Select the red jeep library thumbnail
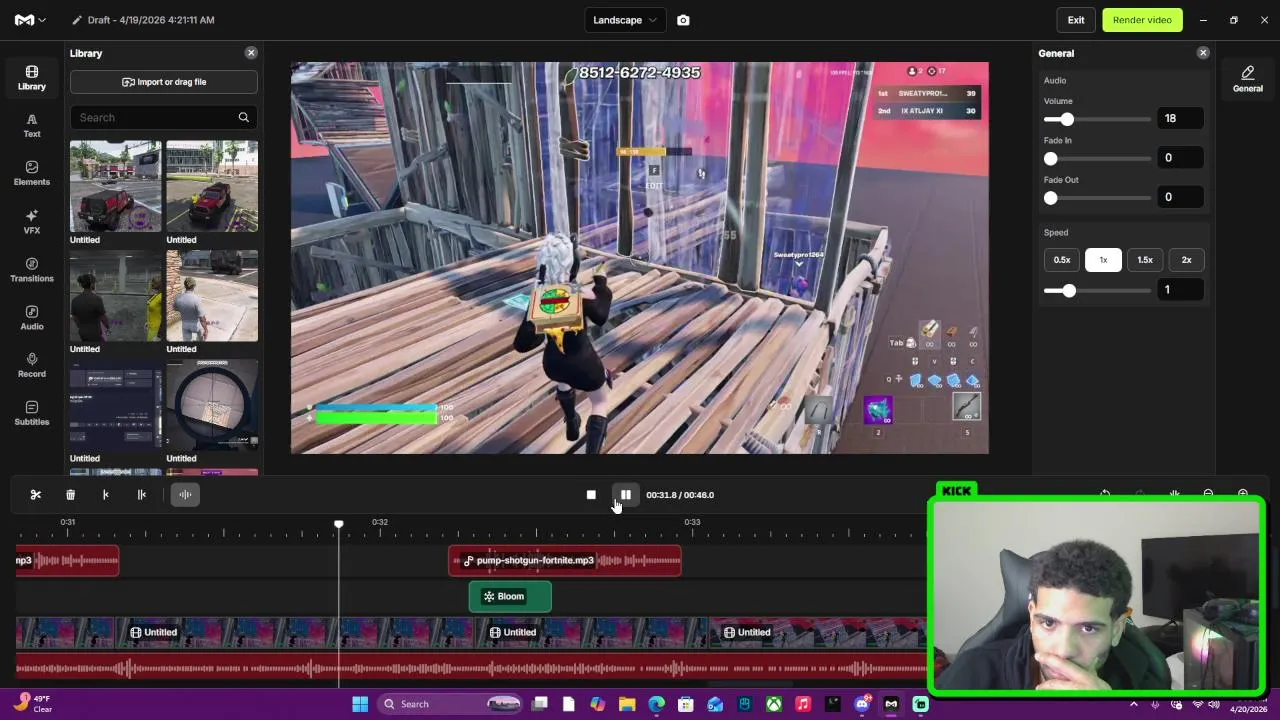 click(x=115, y=186)
